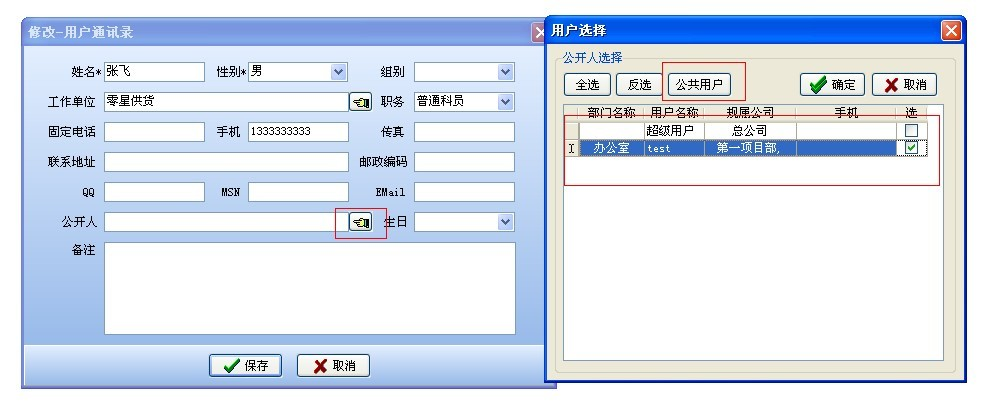Open the 生日 date dropdown

click(x=506, y=221)
